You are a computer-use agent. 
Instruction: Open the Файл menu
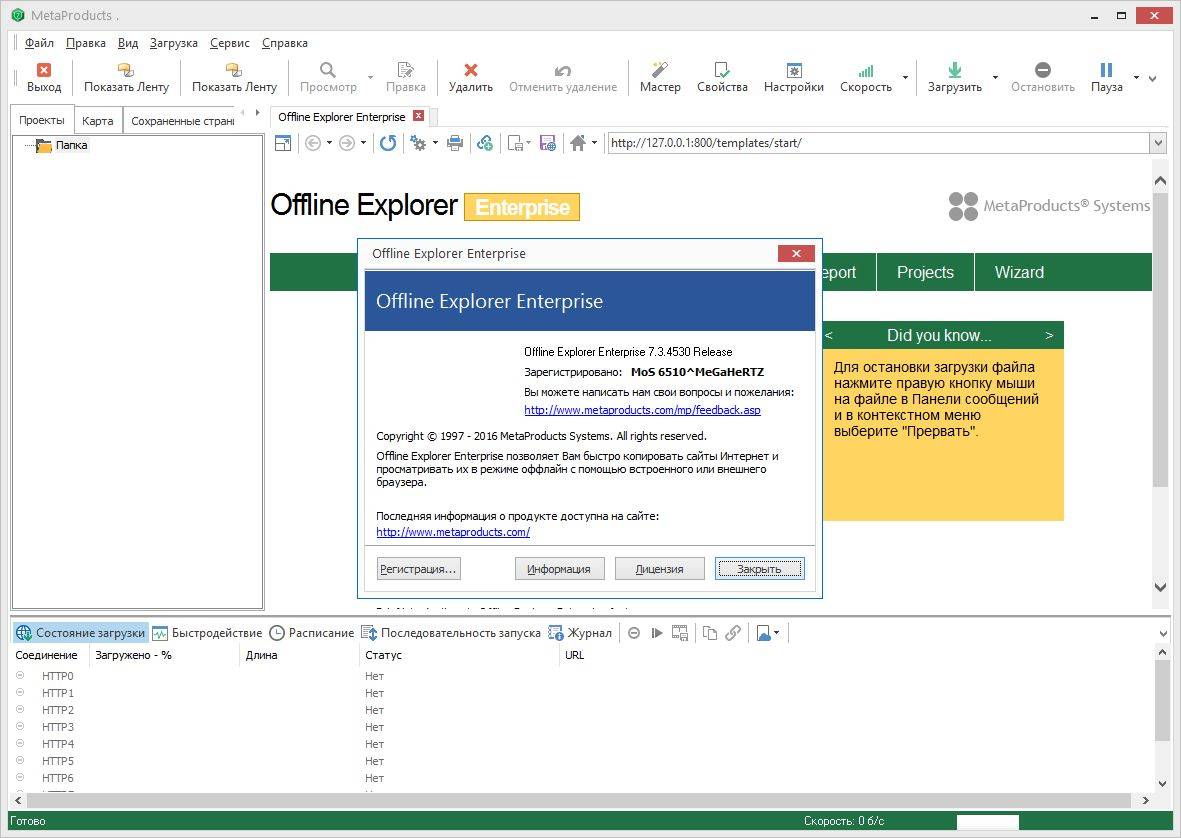point(39,43)
